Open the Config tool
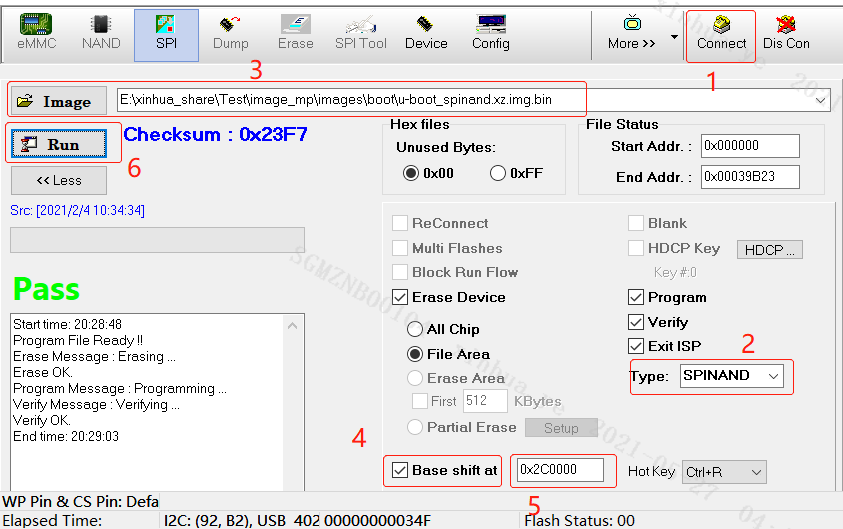Viewport: 843px width, 529px height. click(490, 33)
